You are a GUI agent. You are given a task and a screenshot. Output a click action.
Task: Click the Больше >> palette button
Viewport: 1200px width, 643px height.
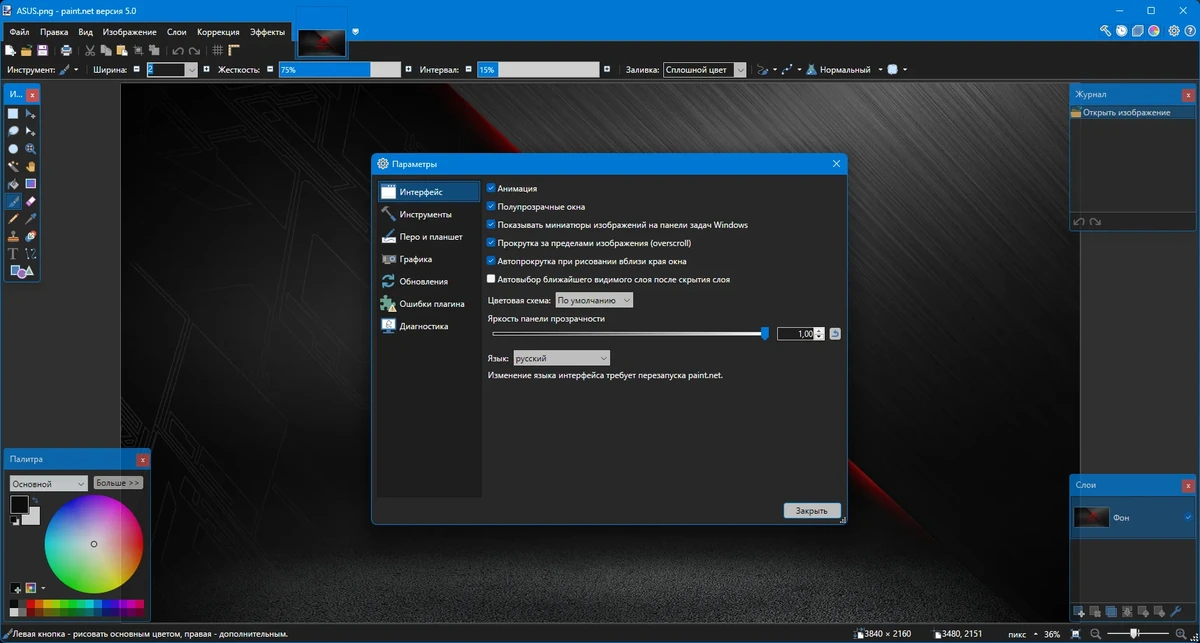[x=118, y=482]
